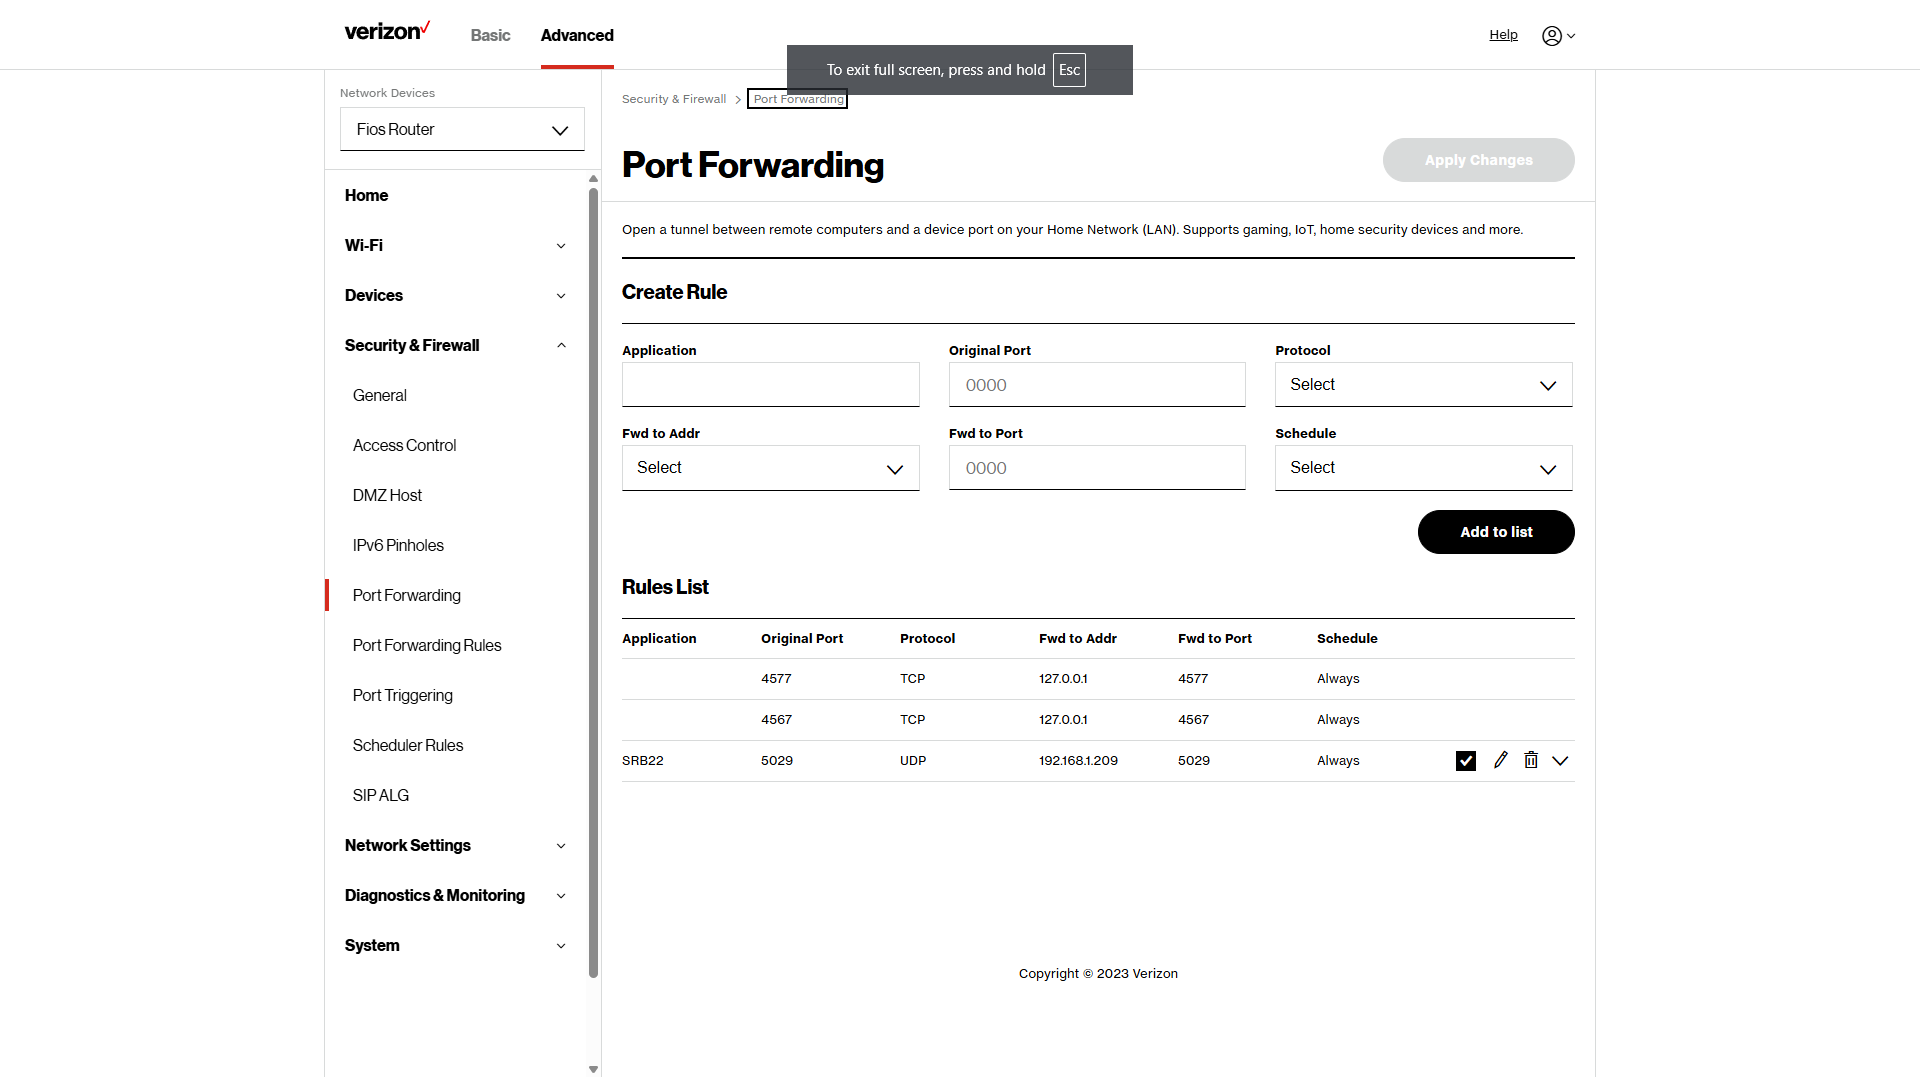
Task: Open the user account icon menu
Action: pos(1558,36)
